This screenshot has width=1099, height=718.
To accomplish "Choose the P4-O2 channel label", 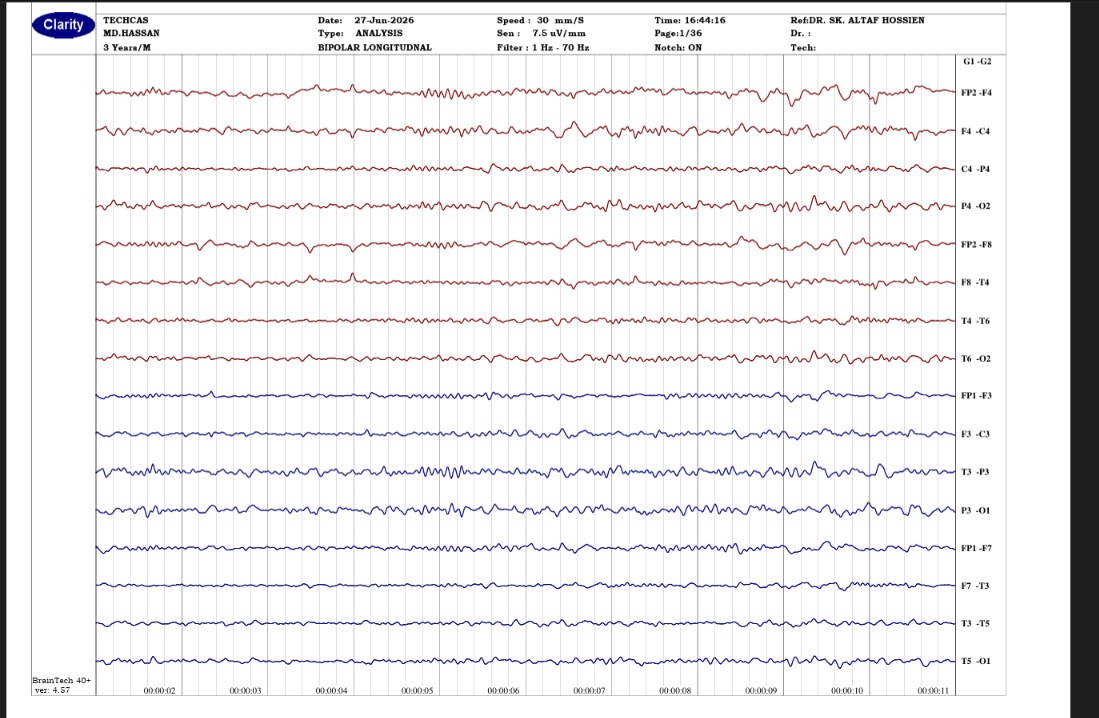I will [x=976, y=206].
